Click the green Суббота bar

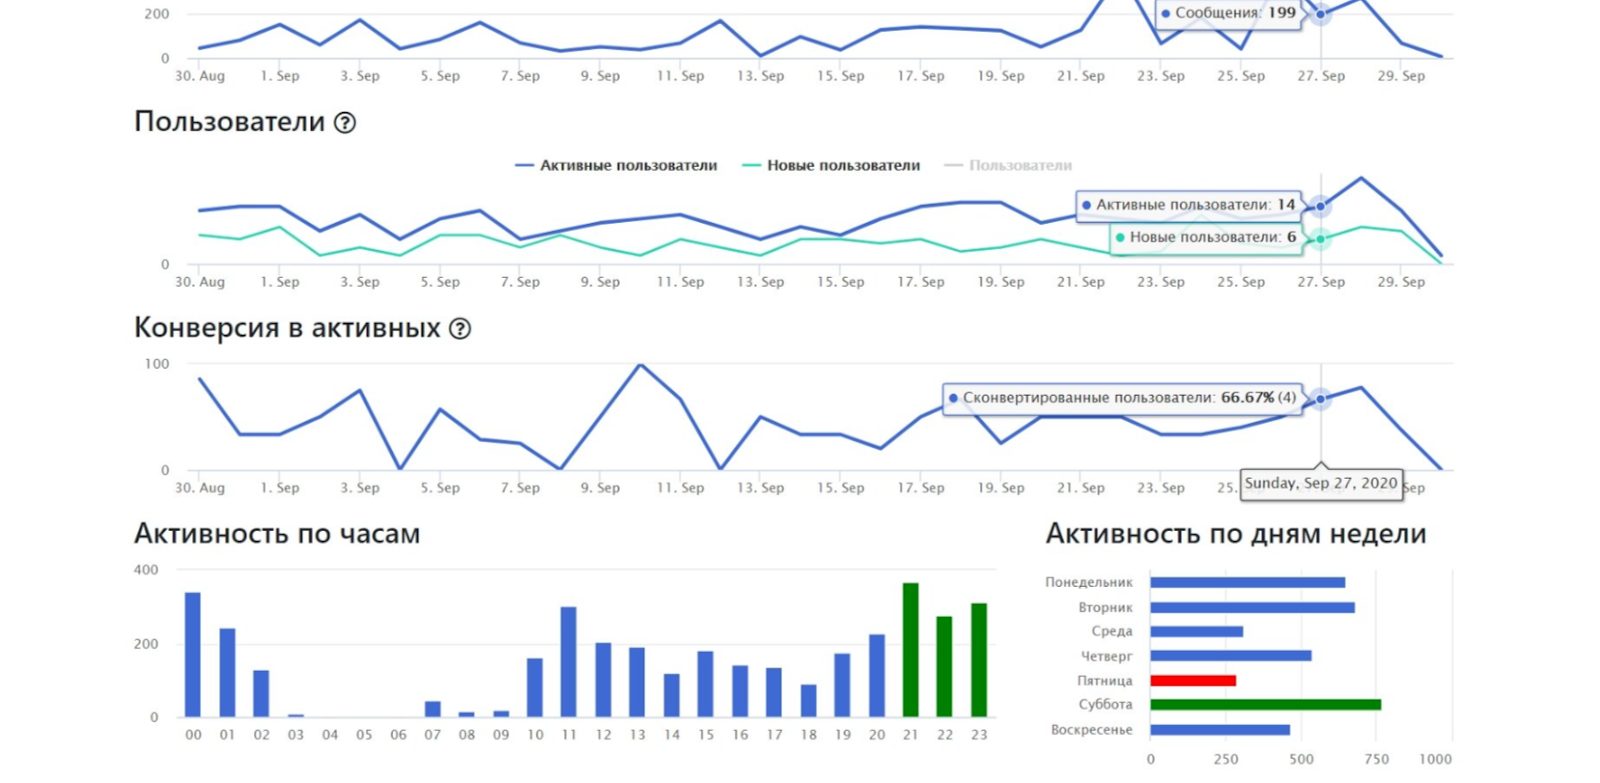click(x=1265, y=705)
